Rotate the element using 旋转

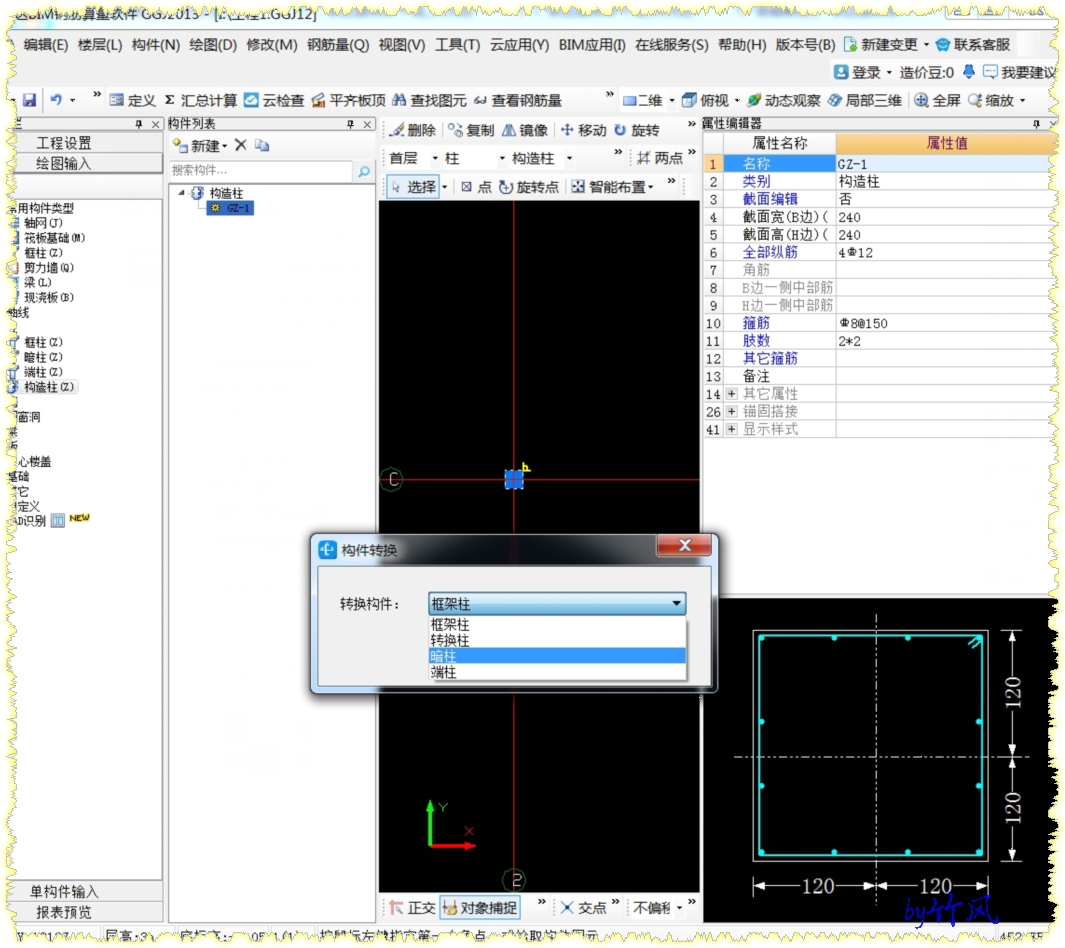636,130
